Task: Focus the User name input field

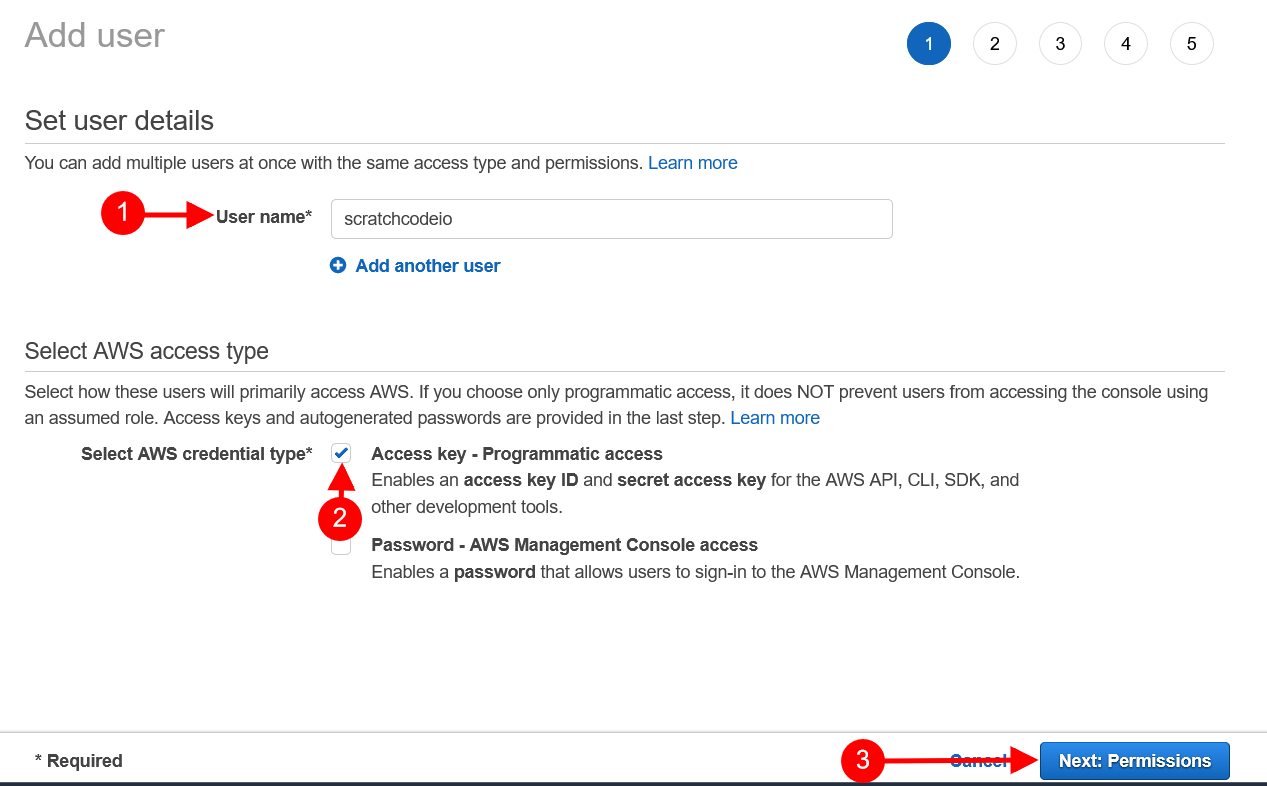Action: [611, 219]
